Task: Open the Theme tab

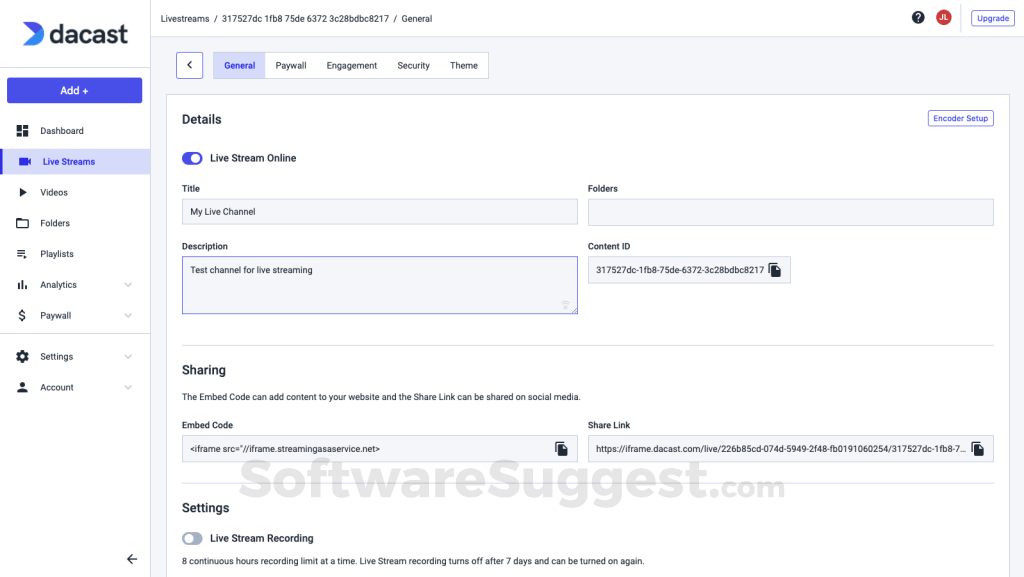Action: coord(463,65)
